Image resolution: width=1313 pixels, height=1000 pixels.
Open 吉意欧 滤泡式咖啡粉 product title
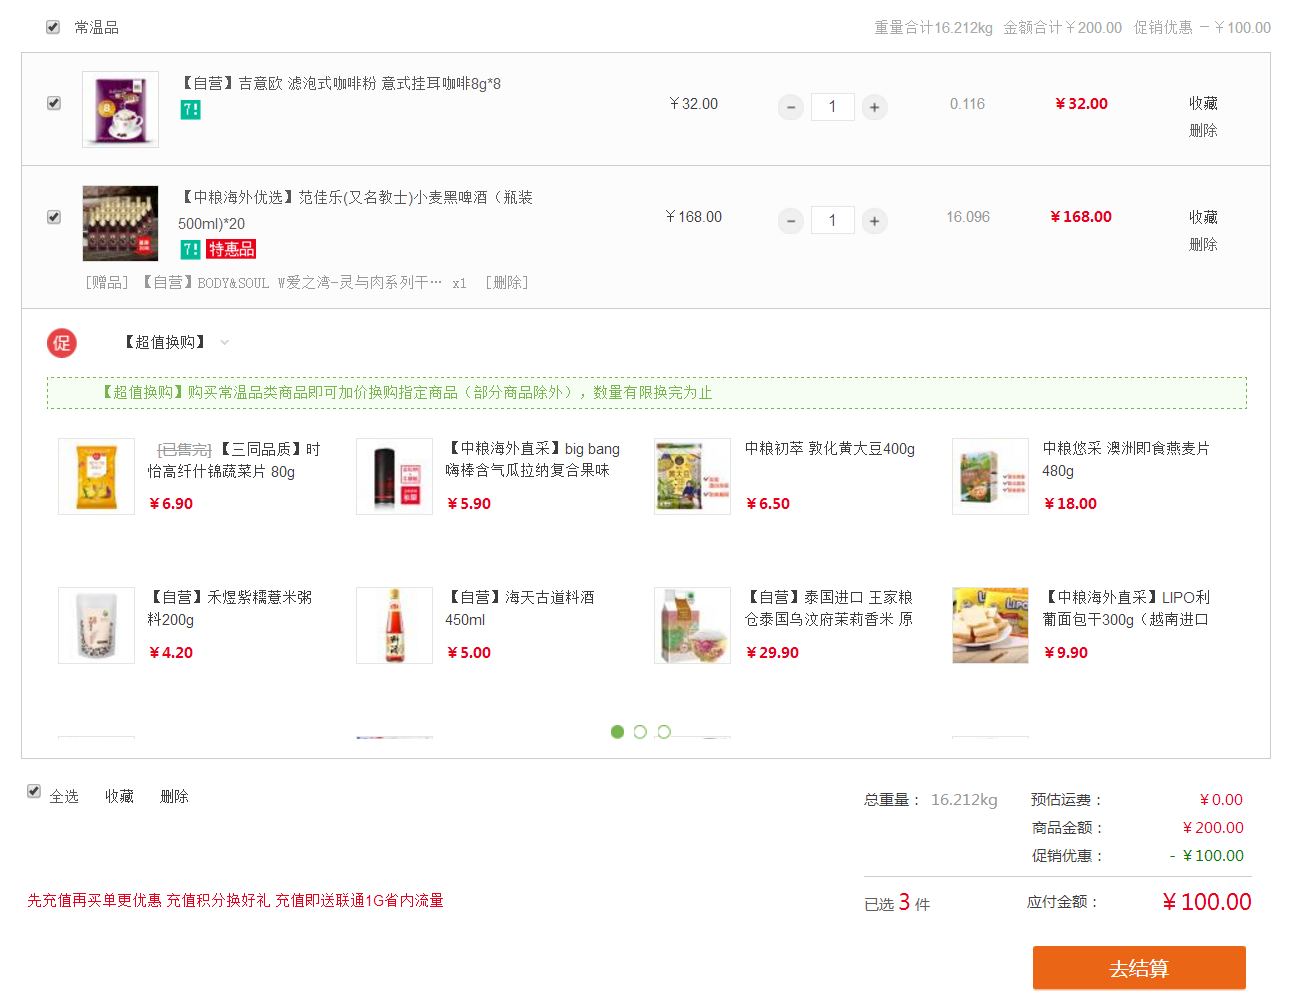point(340,83)
